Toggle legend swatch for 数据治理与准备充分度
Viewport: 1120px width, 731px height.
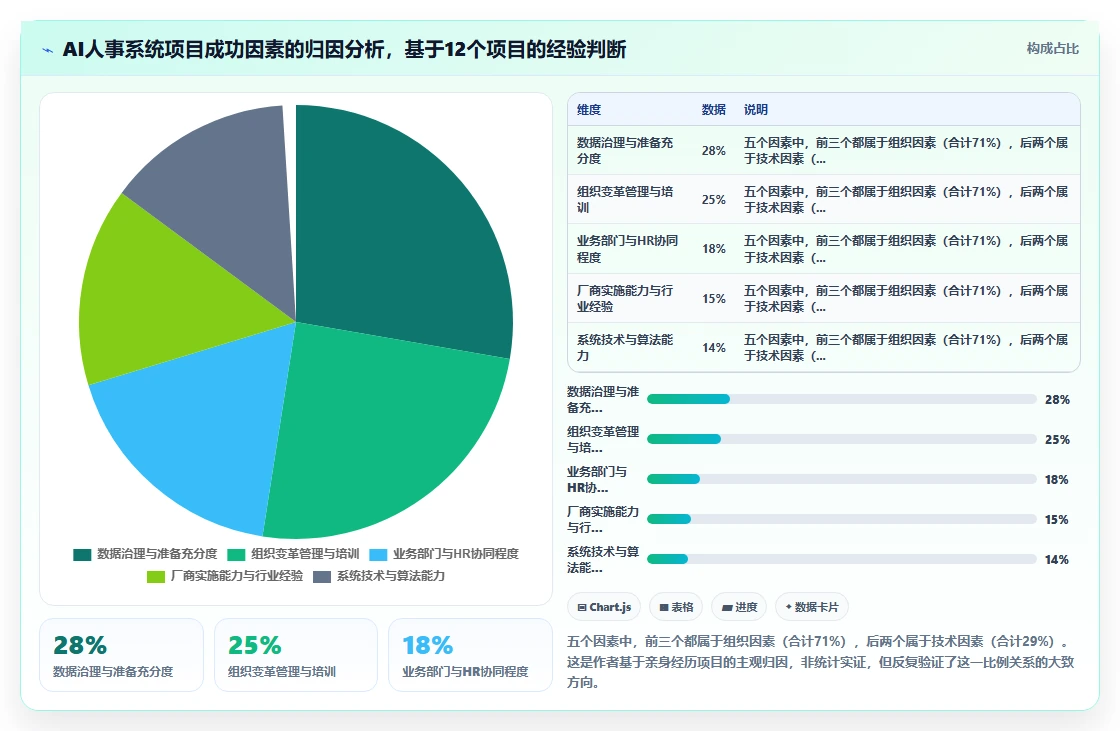pos(82,555)
